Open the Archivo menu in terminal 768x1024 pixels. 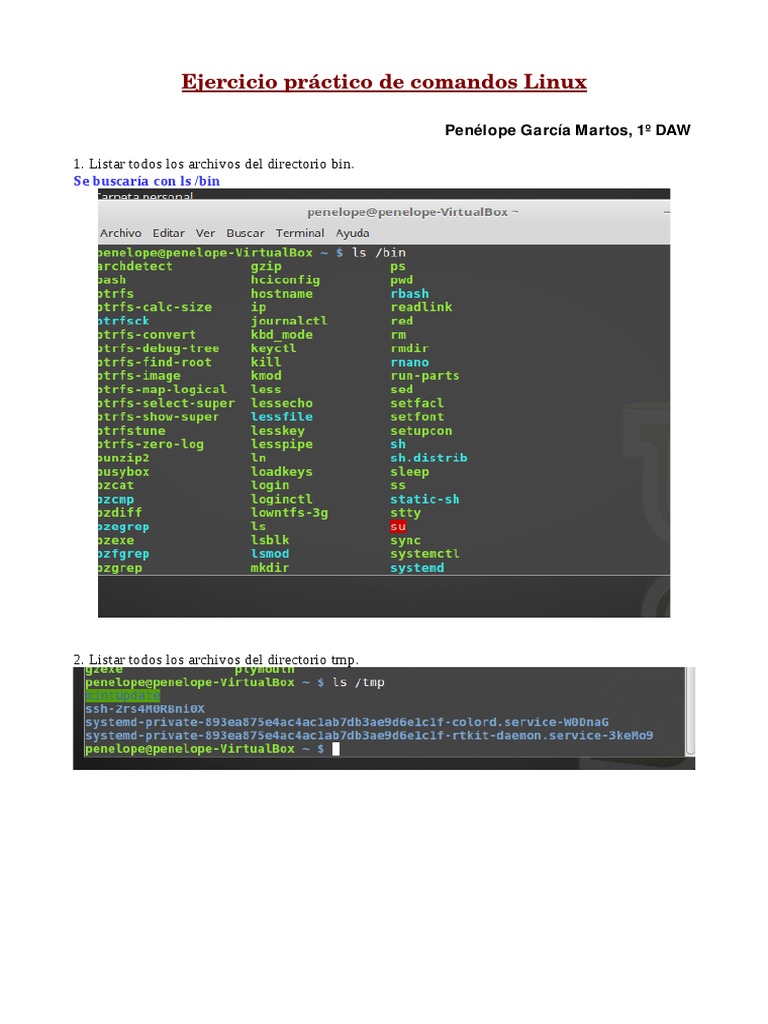click(x=120, y=233)
